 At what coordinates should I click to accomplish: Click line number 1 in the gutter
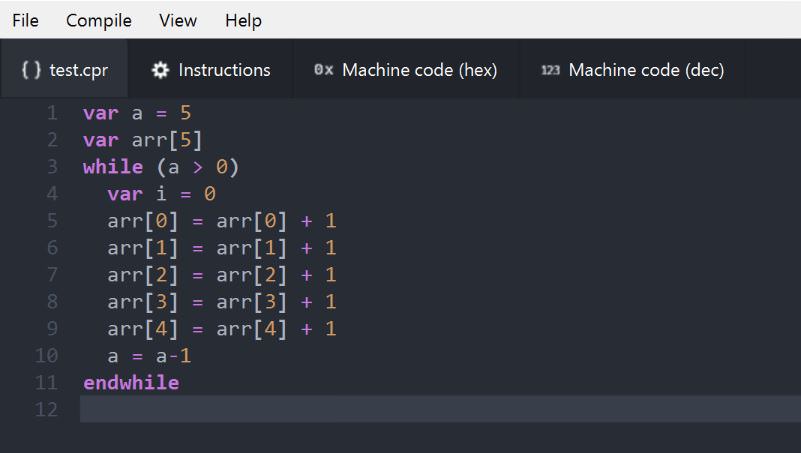(x=52, y=113)
